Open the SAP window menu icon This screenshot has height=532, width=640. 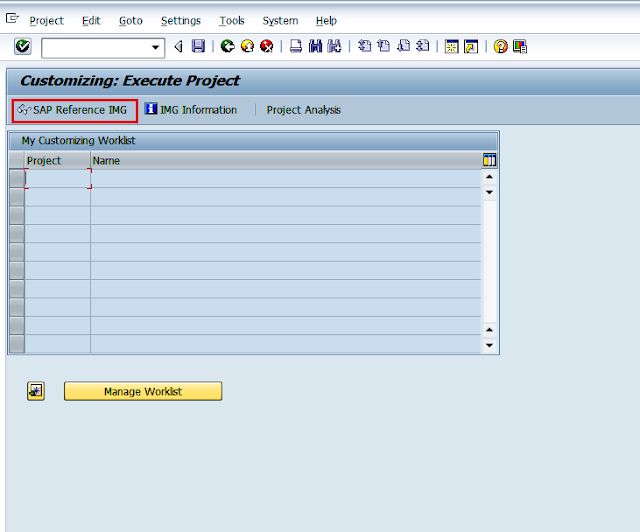tap(12, 18)
